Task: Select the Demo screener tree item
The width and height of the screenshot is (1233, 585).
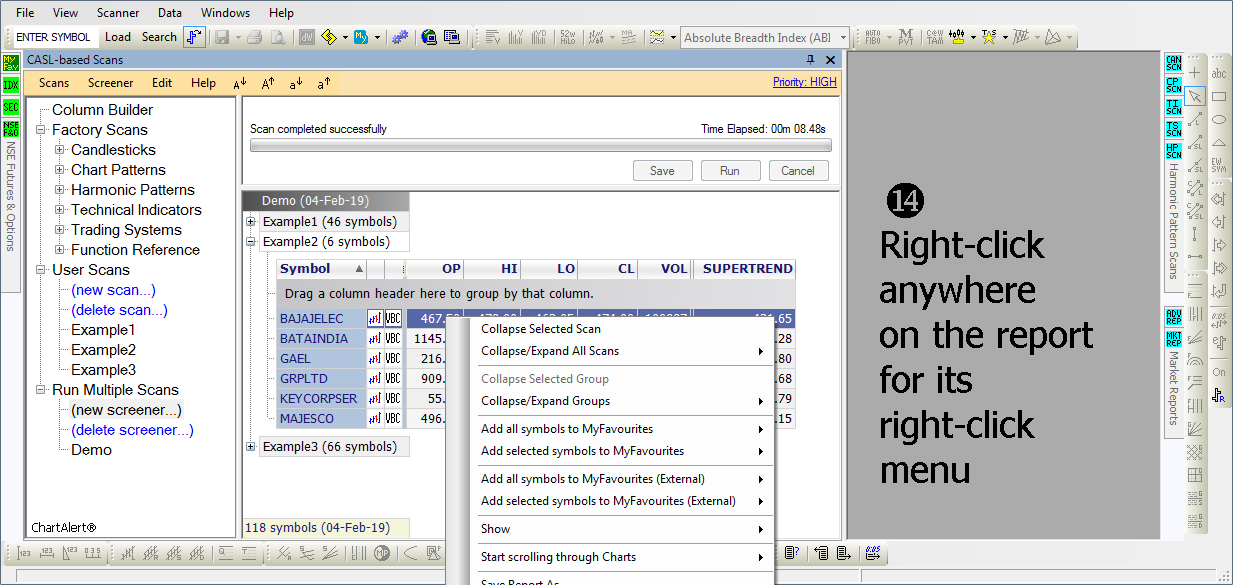Action: click(x=91, y=450)
